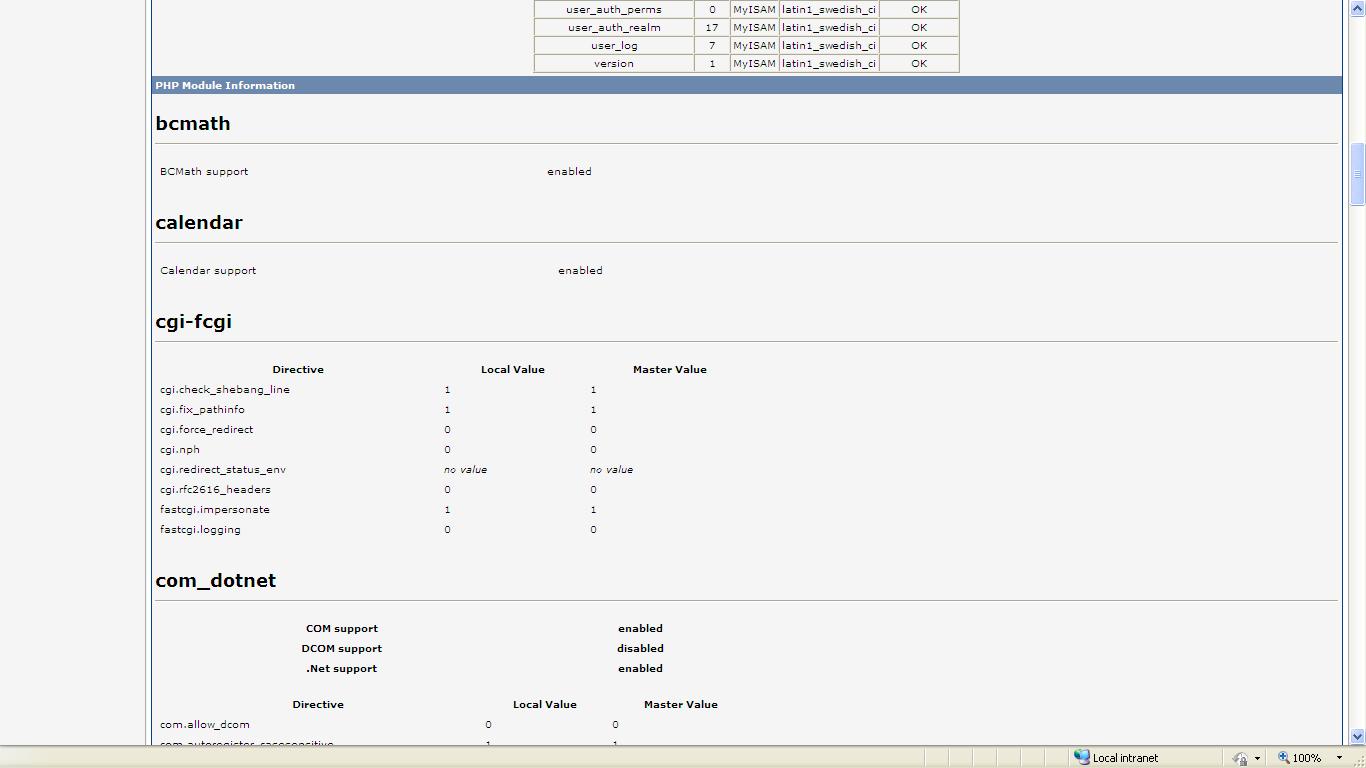Click master value 0 of fastcgi.logging
Screen dimensions: 1366x768
(593, 529)
